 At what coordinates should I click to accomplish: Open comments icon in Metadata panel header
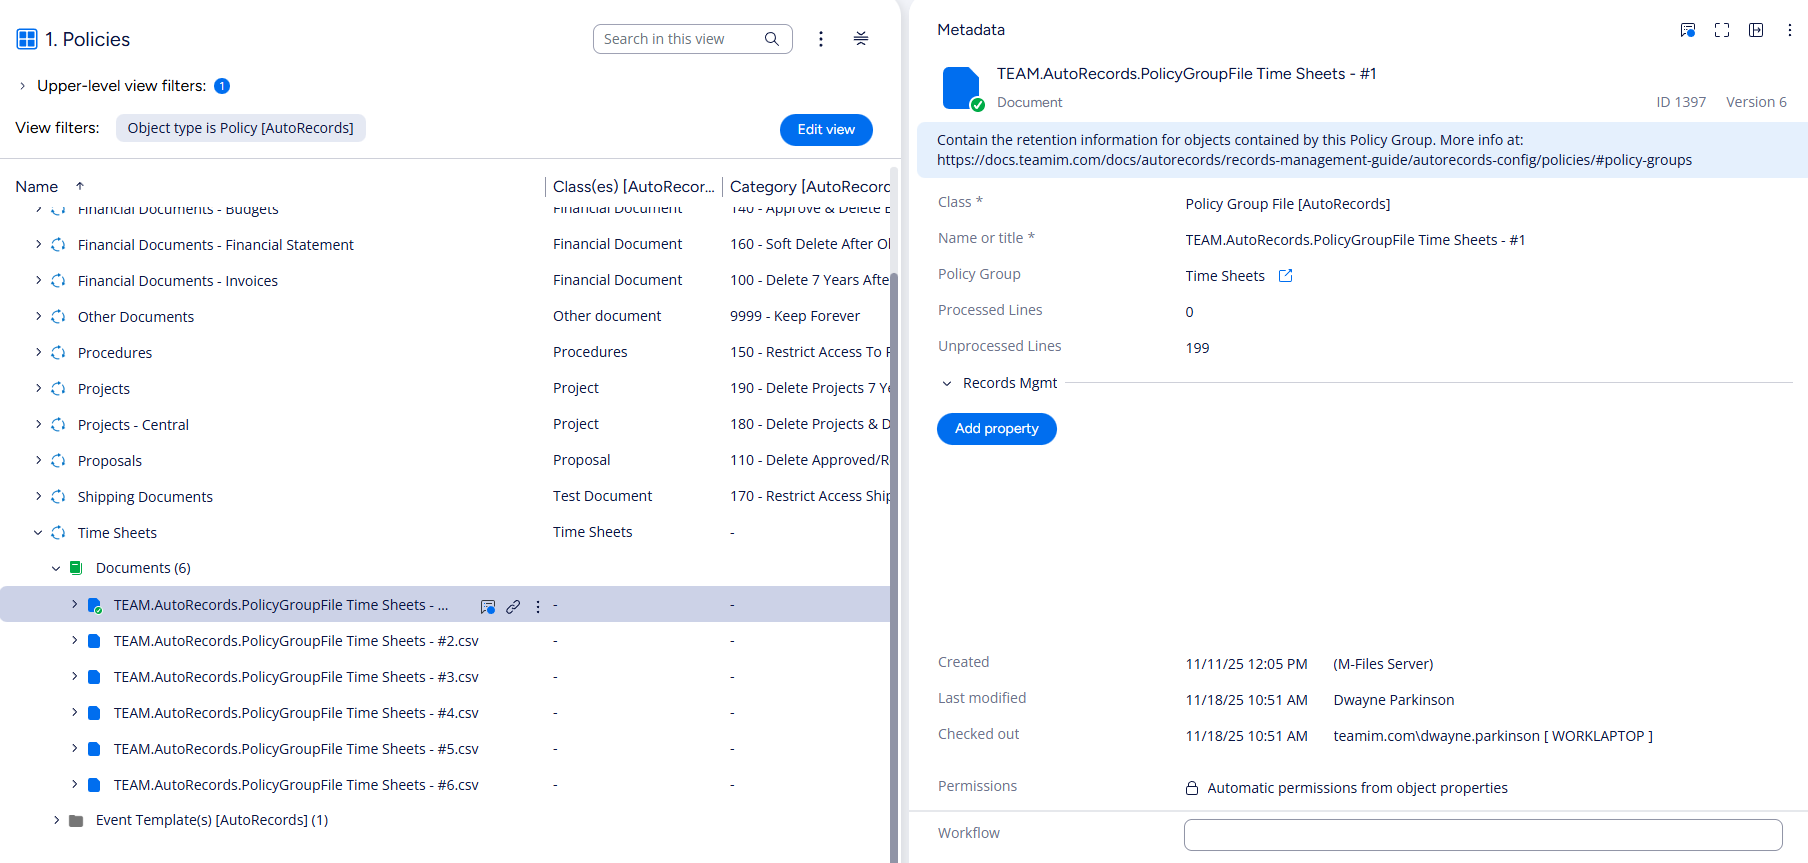[1688, 30]
